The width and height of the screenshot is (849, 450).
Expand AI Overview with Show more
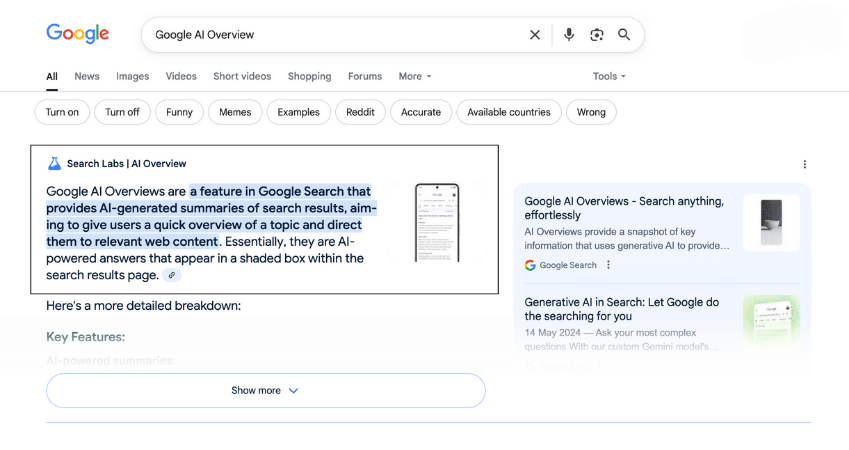[266, 390]
